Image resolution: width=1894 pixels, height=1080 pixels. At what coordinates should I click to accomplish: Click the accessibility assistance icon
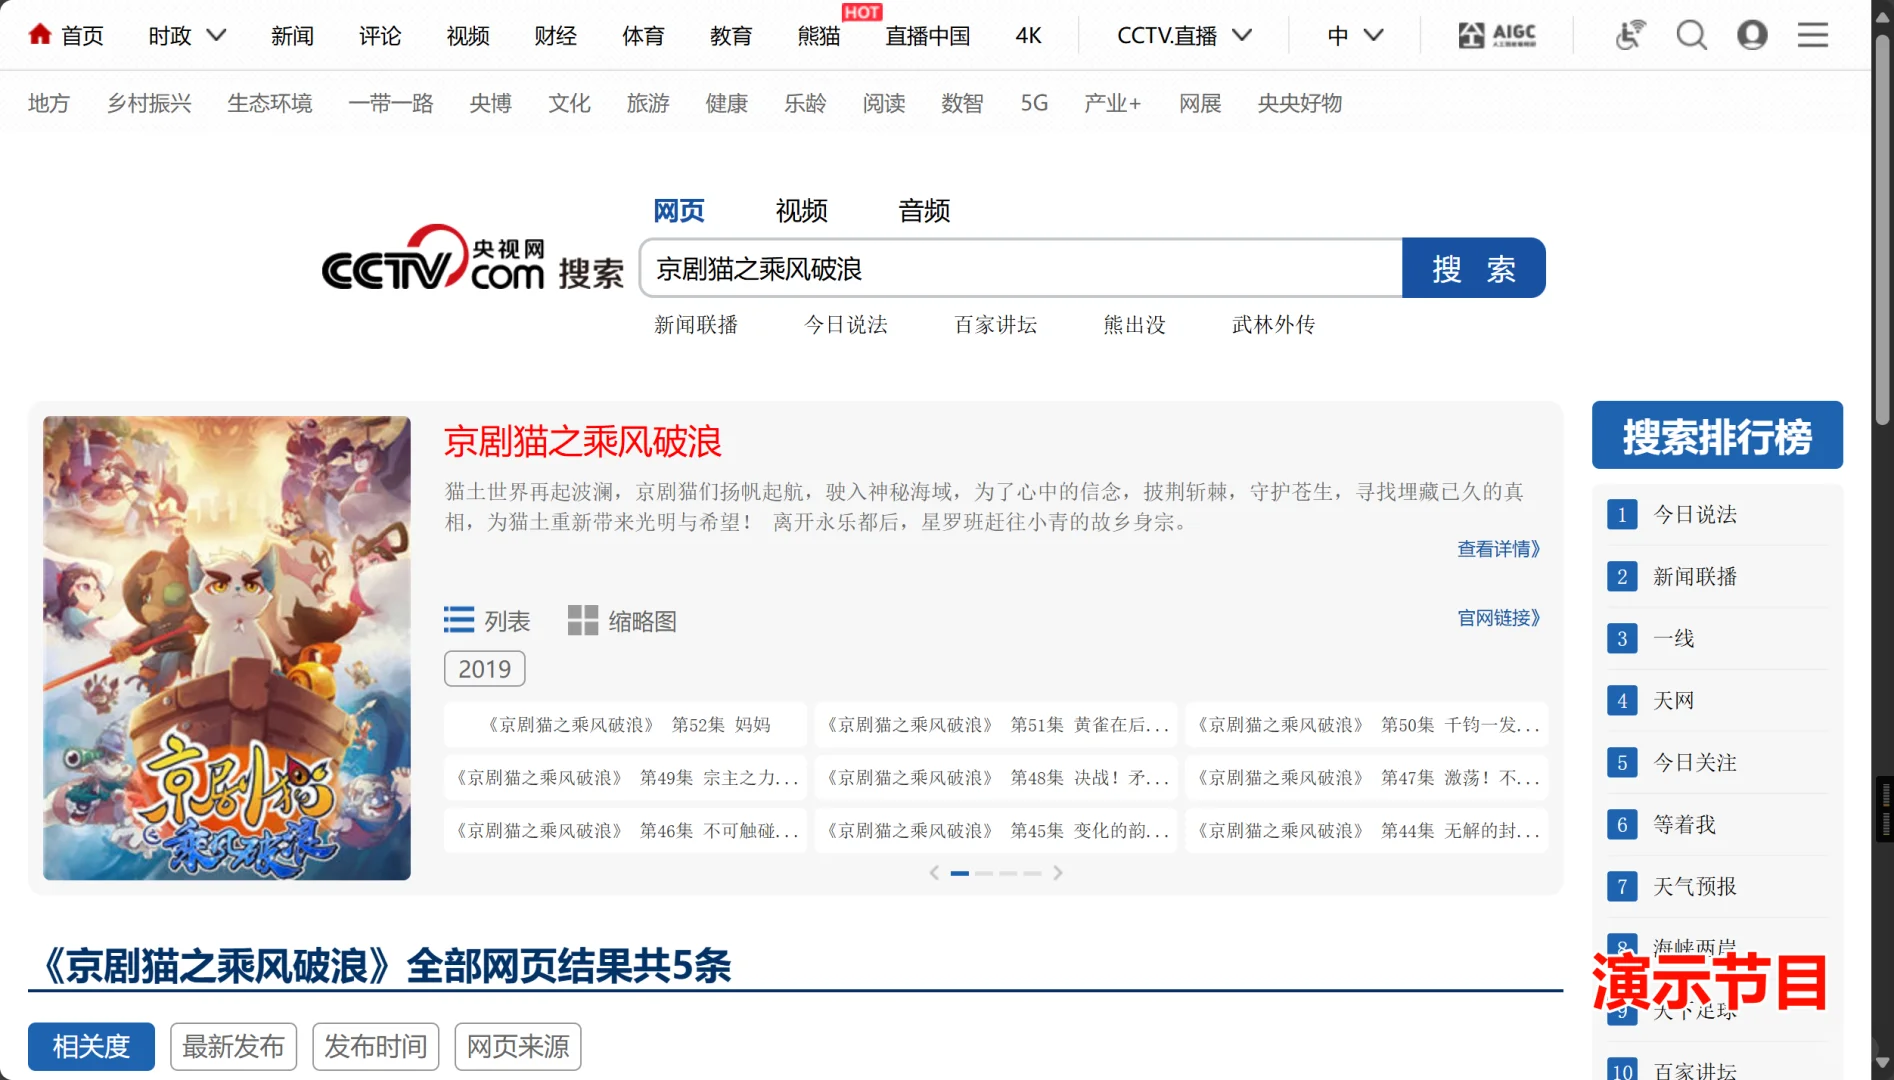1628,34
